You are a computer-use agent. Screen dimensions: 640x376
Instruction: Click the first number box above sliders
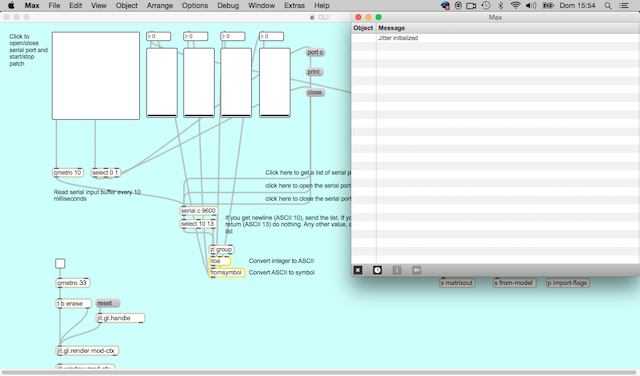tap(158, 36)
